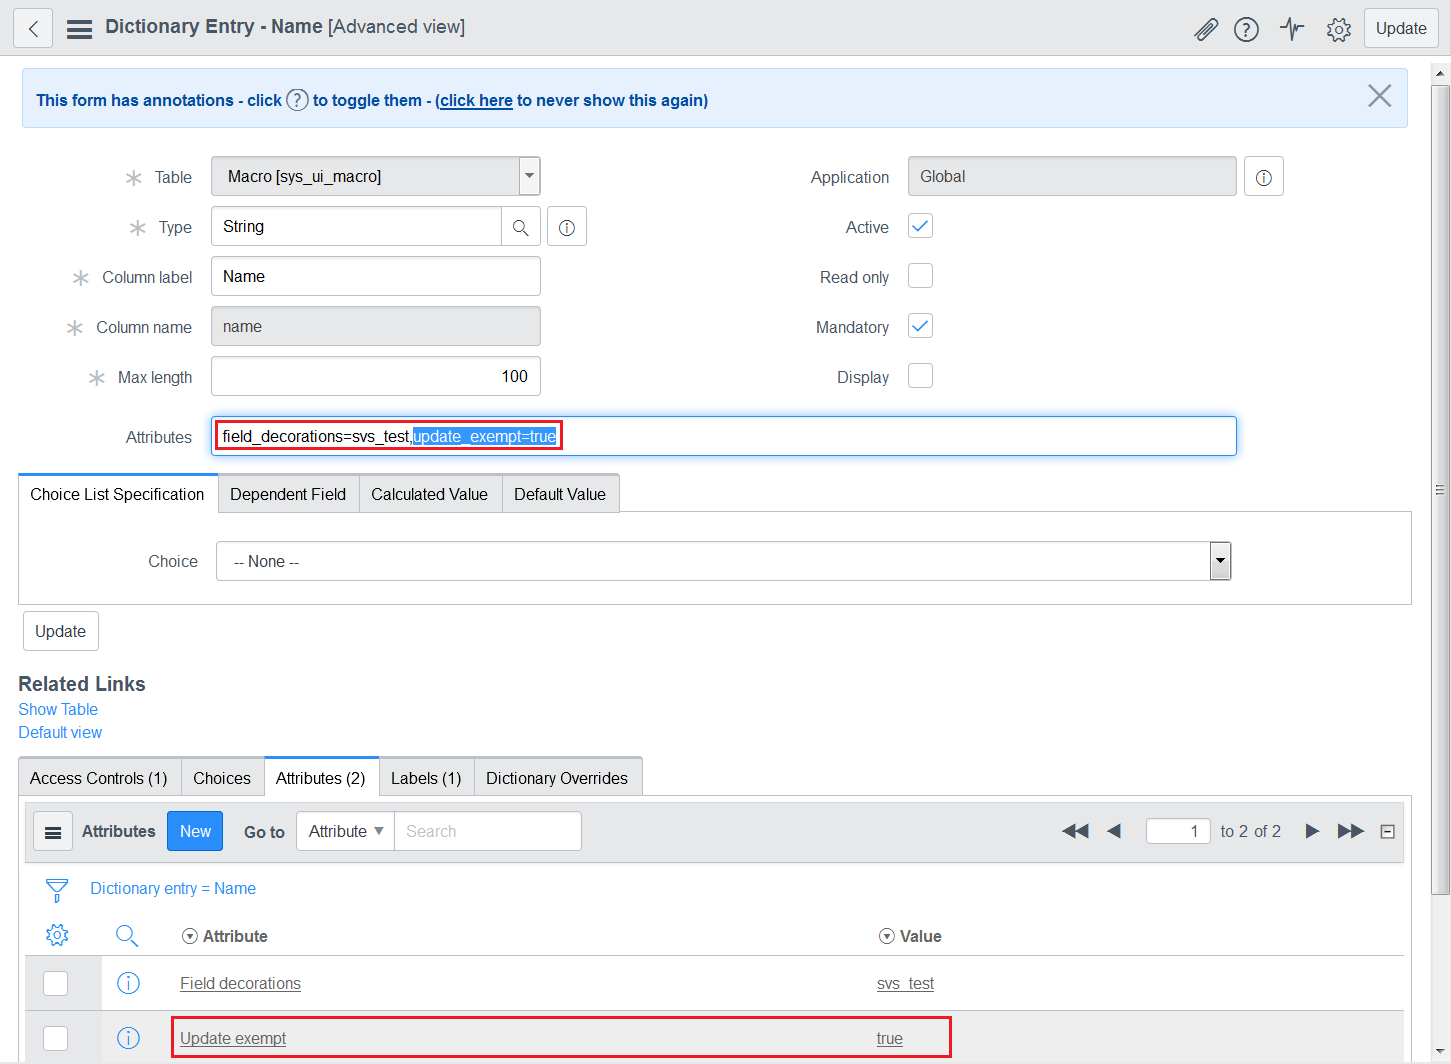Image resolution: width=1451 pixels, height=1064 pixels.
Task: Uncheck the Active checkbox
Action: coord(920,226)
